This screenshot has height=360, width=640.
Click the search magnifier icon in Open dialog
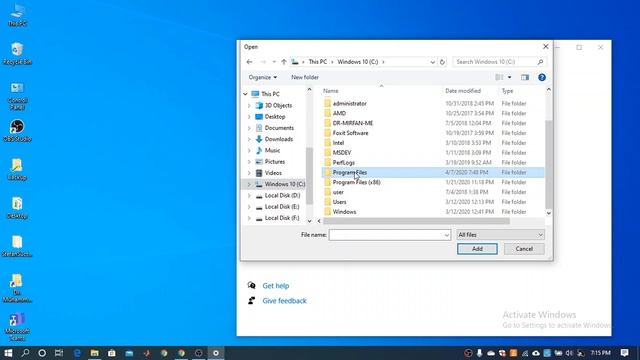click(x=540, y=62)
